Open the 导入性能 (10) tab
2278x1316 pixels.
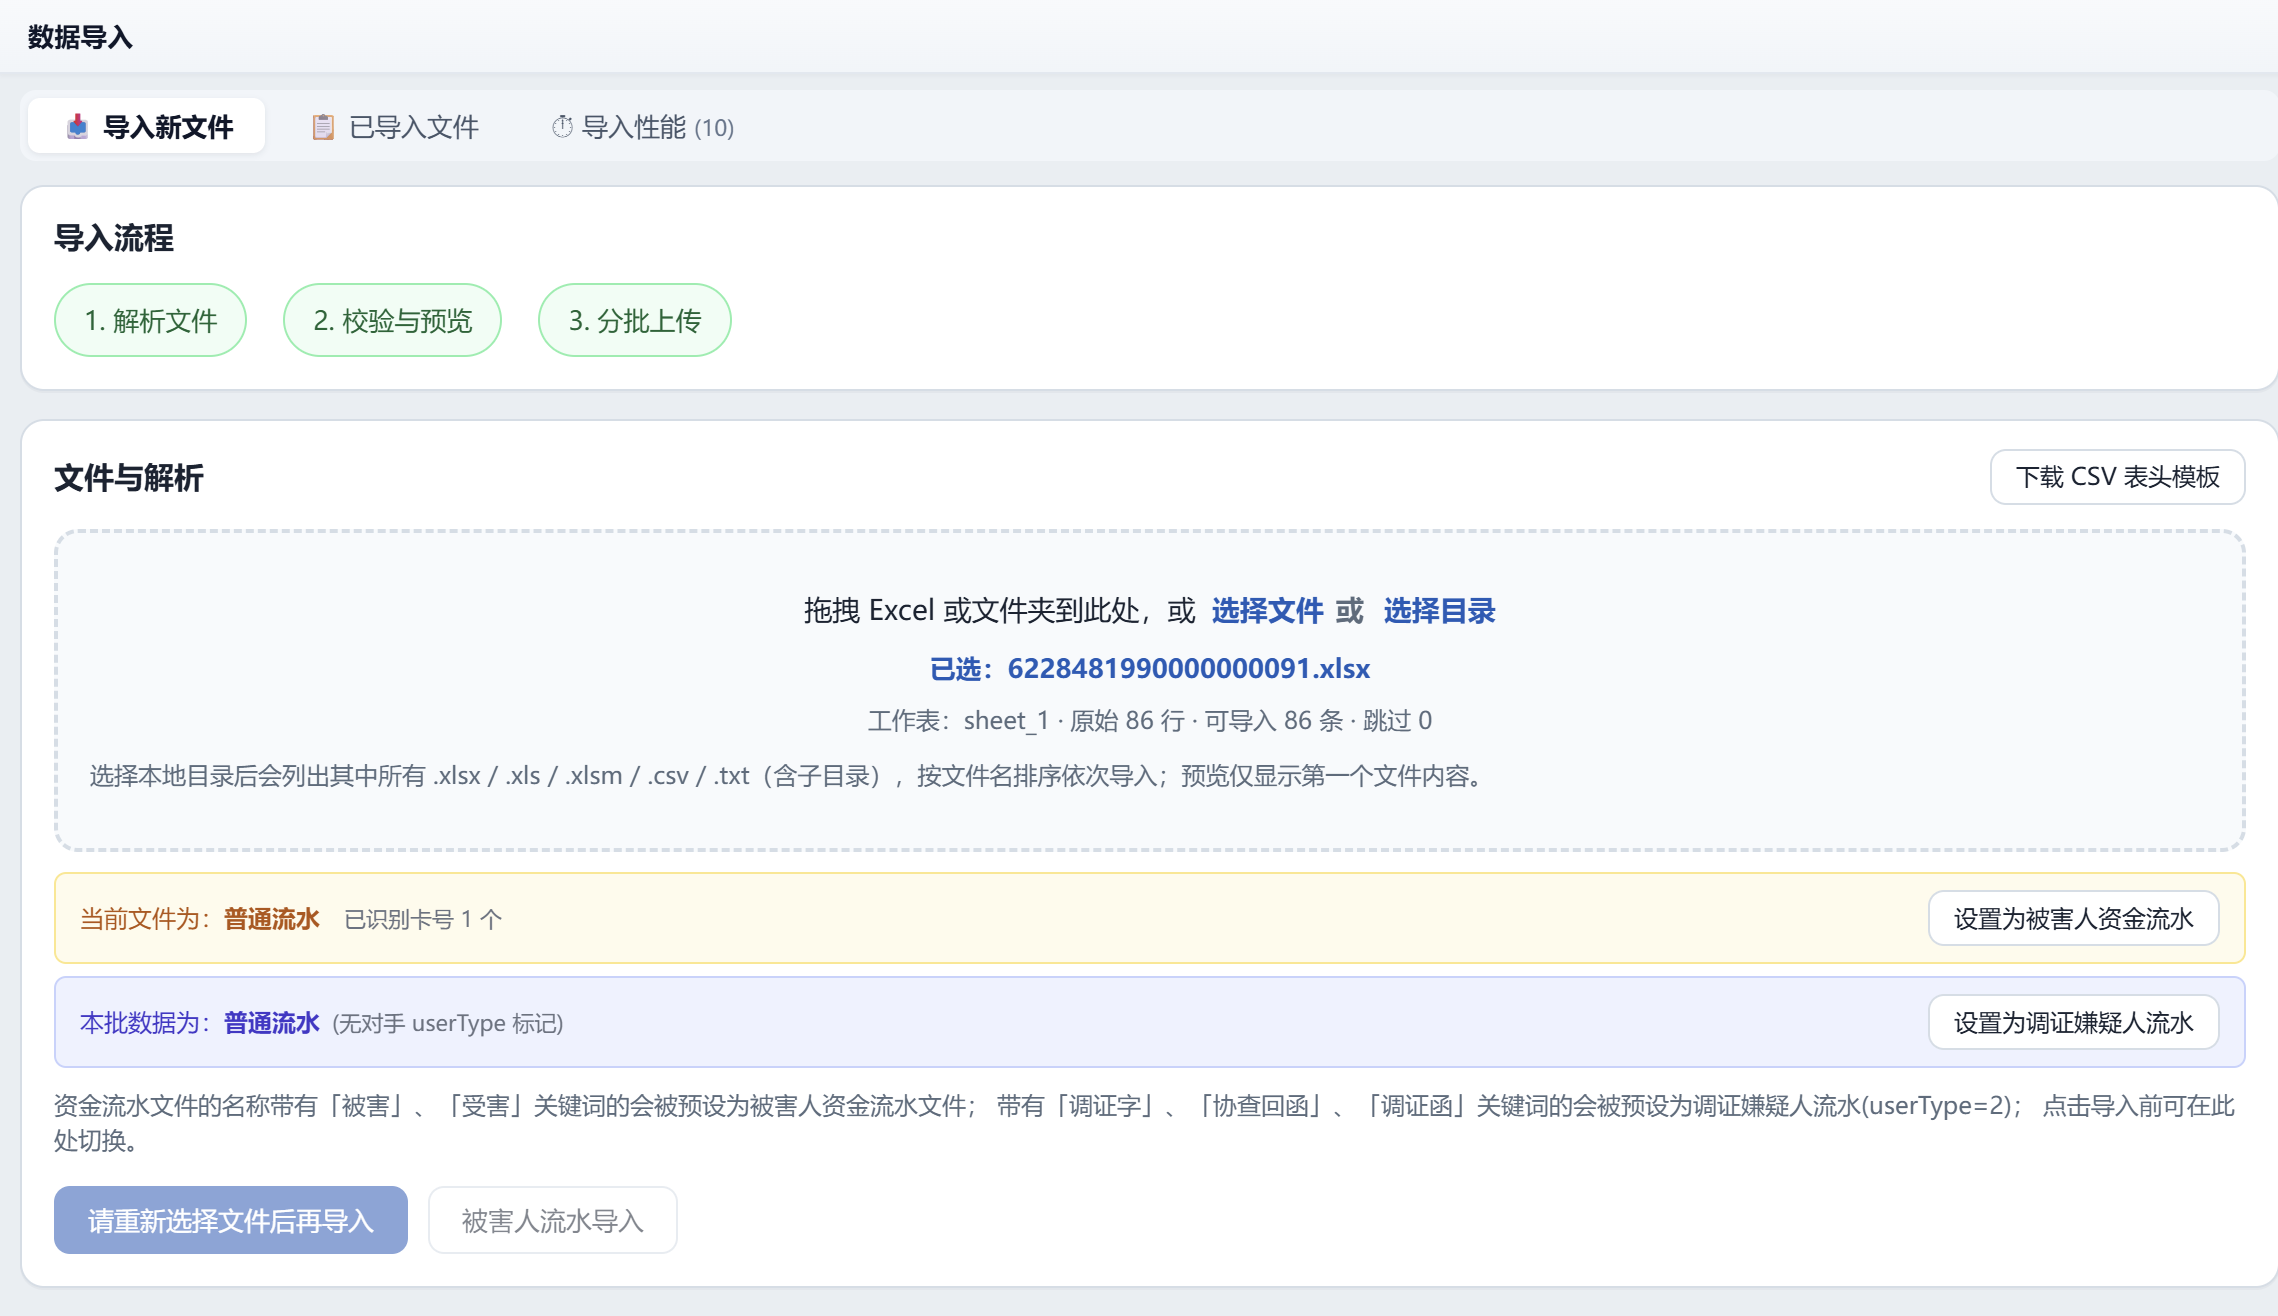point(642,127)
